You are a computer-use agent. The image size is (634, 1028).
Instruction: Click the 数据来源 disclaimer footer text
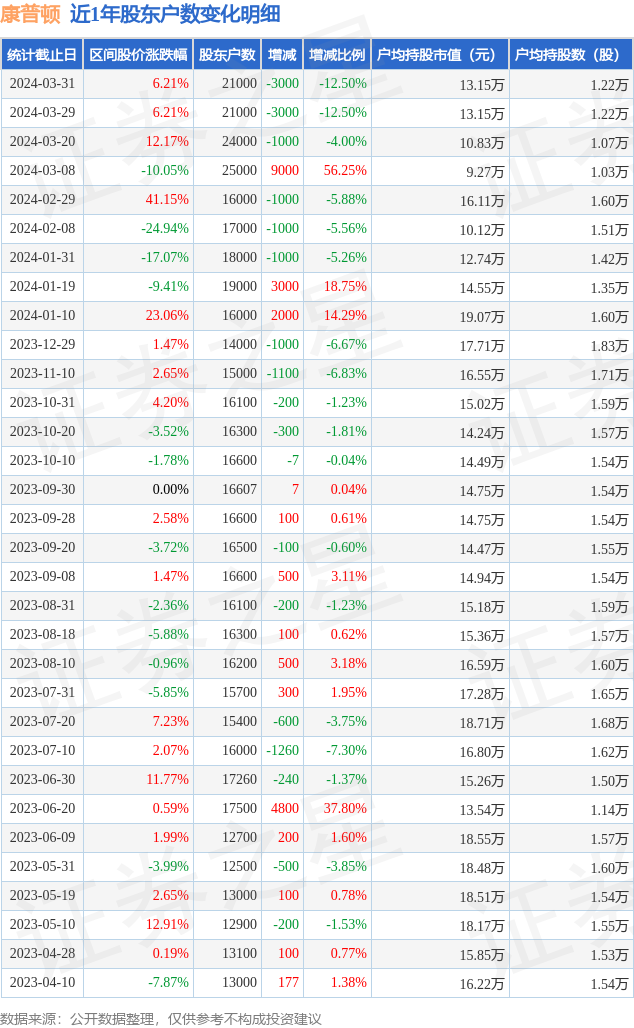click(x=161, y=1019)
